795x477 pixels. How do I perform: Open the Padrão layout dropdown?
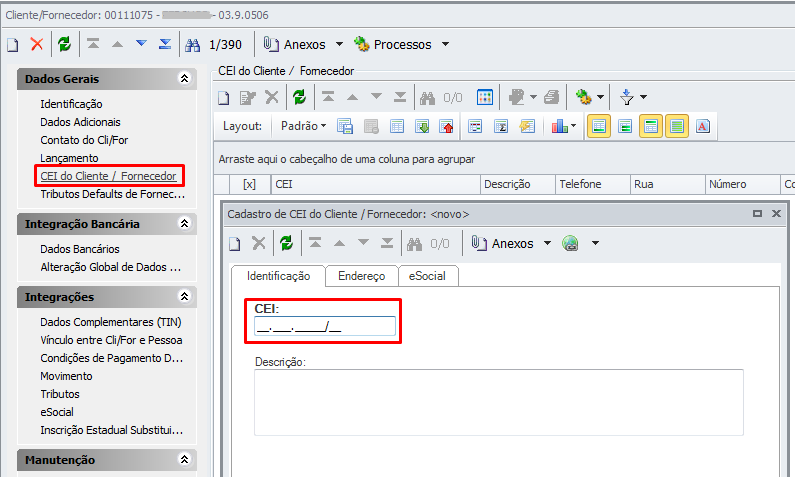point(303,126)
